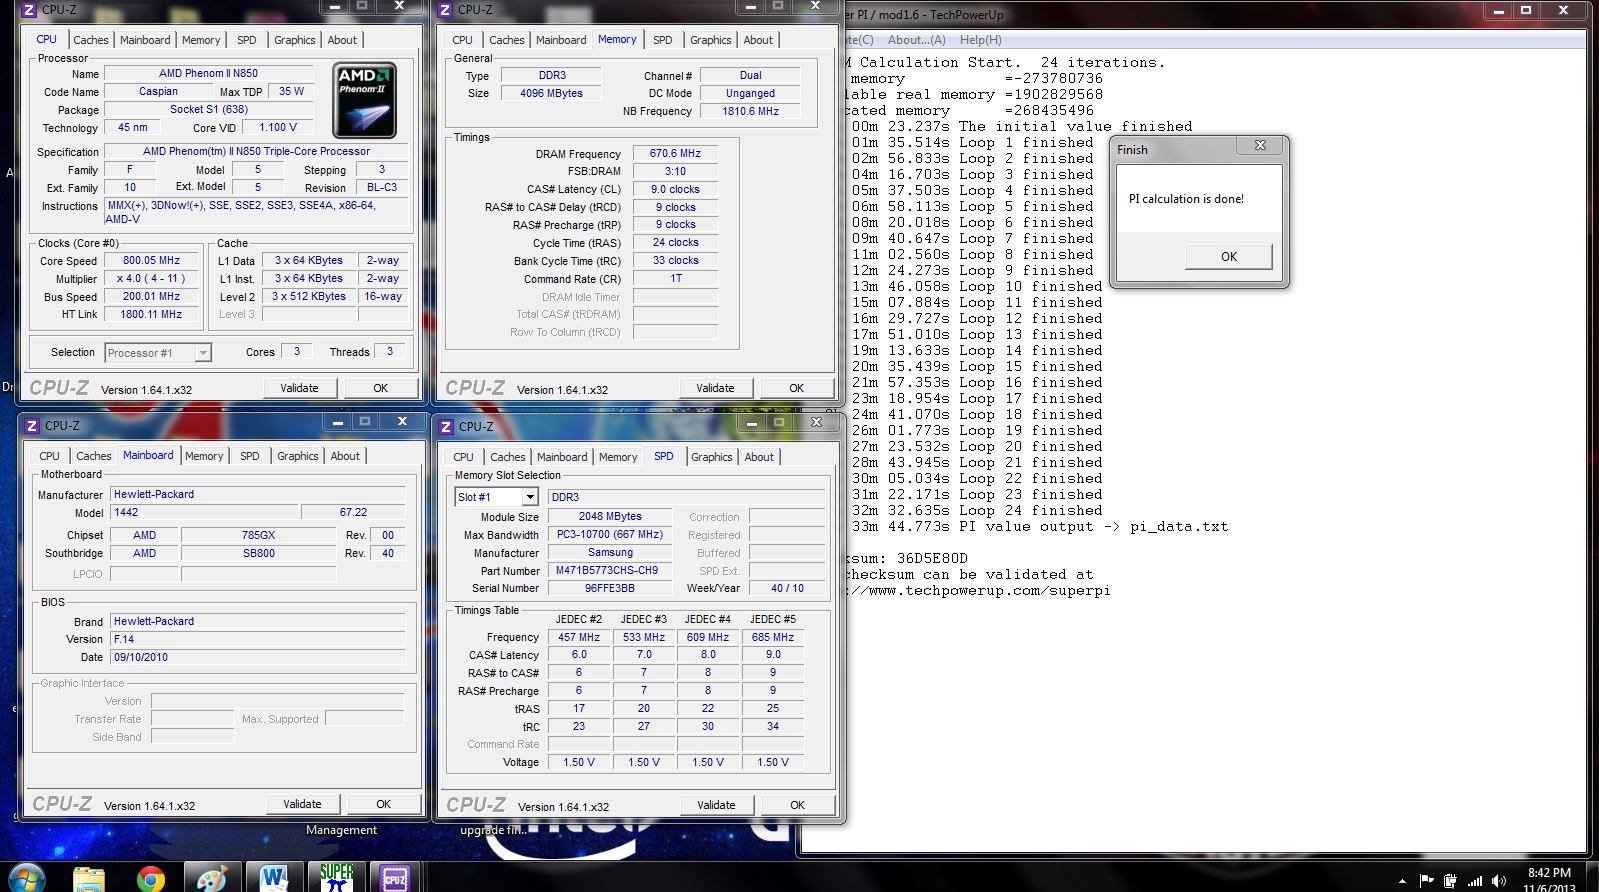1599x892 pixels.
Task: Select the Super PI taskbar icon
Action: [x=336, y=877]
